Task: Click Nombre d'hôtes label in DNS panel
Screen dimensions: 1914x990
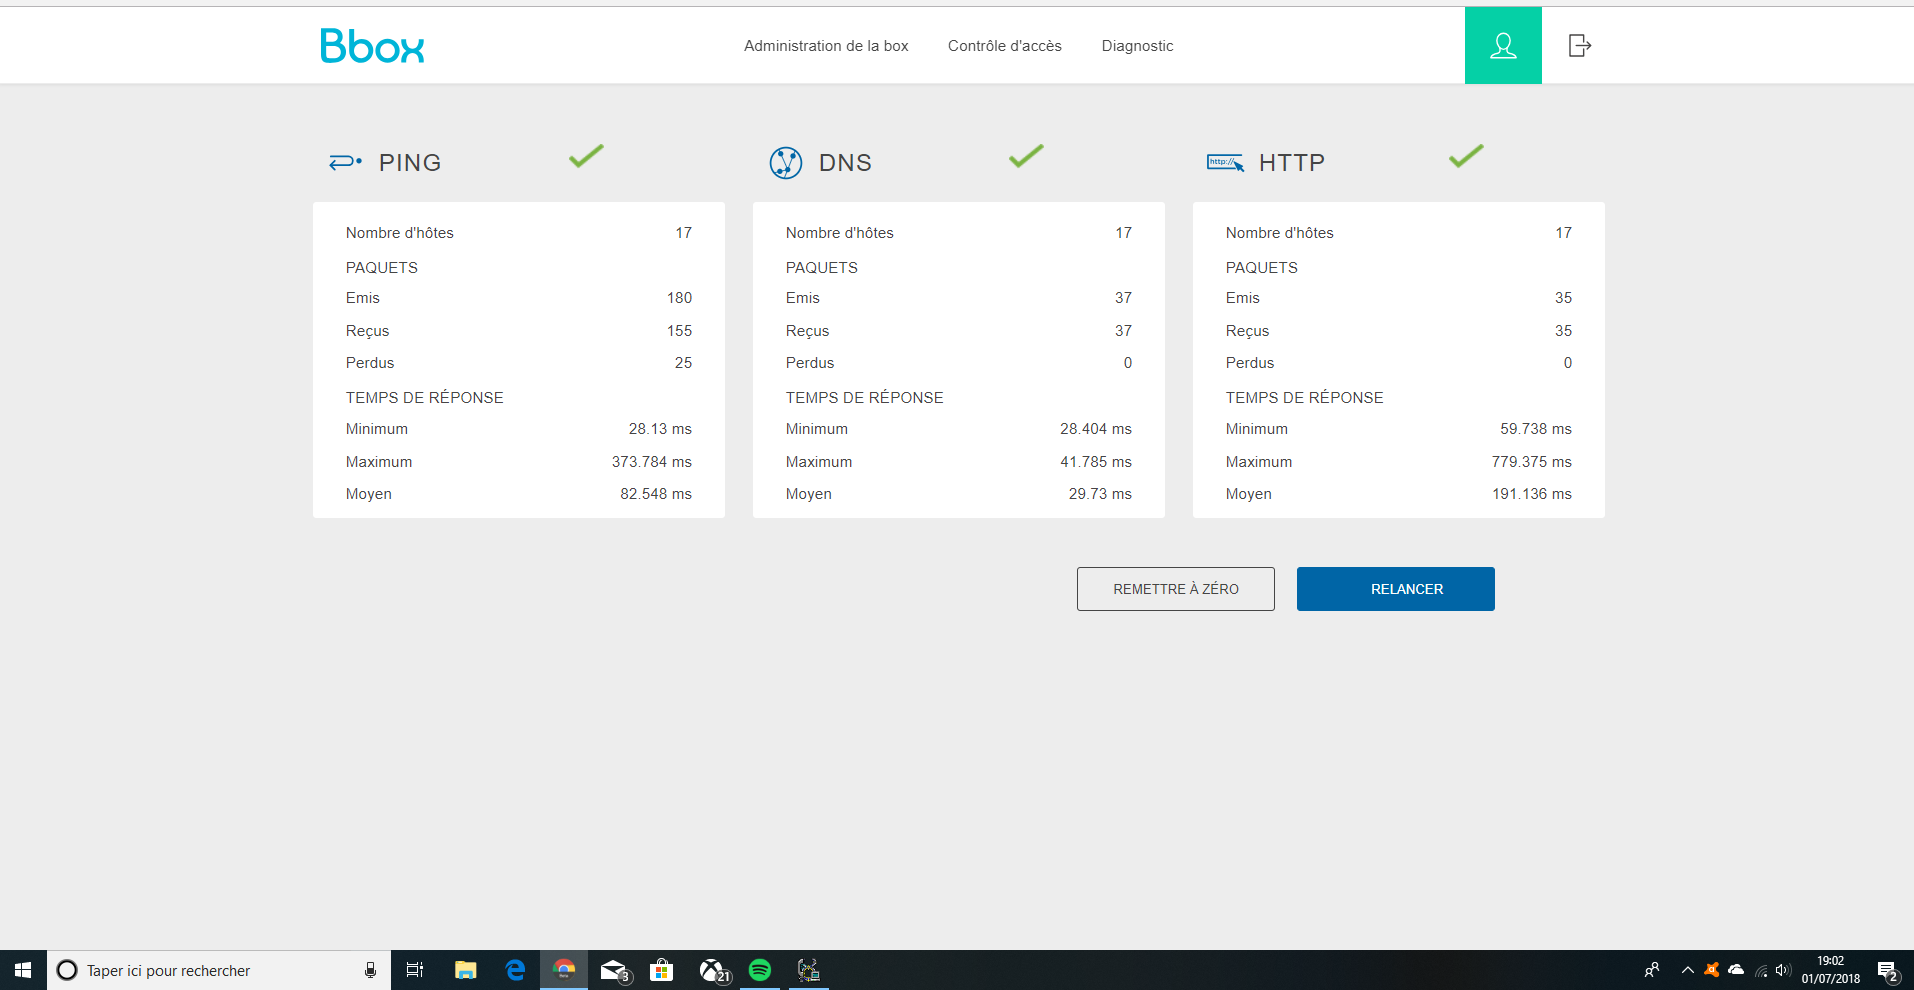Action: pos(840,233)
